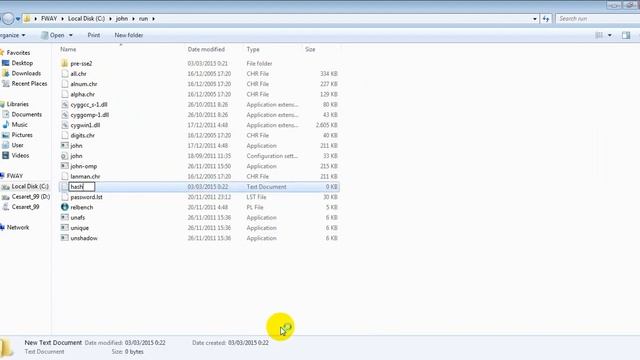This screenshot has width=640, height=360.
Task: Expand the arrow after FWAY in breadcrumb
Action: point(62,19)
